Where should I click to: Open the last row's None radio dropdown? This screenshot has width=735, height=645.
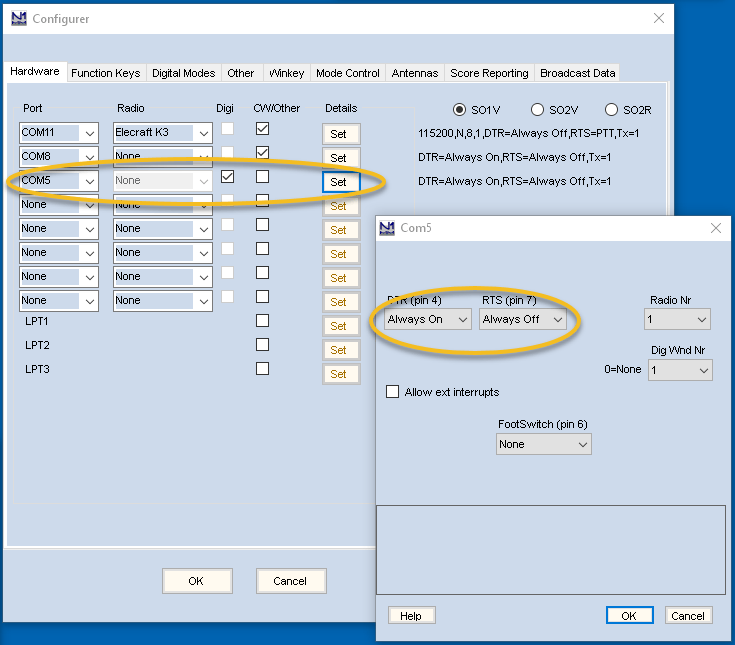(163, 300)
